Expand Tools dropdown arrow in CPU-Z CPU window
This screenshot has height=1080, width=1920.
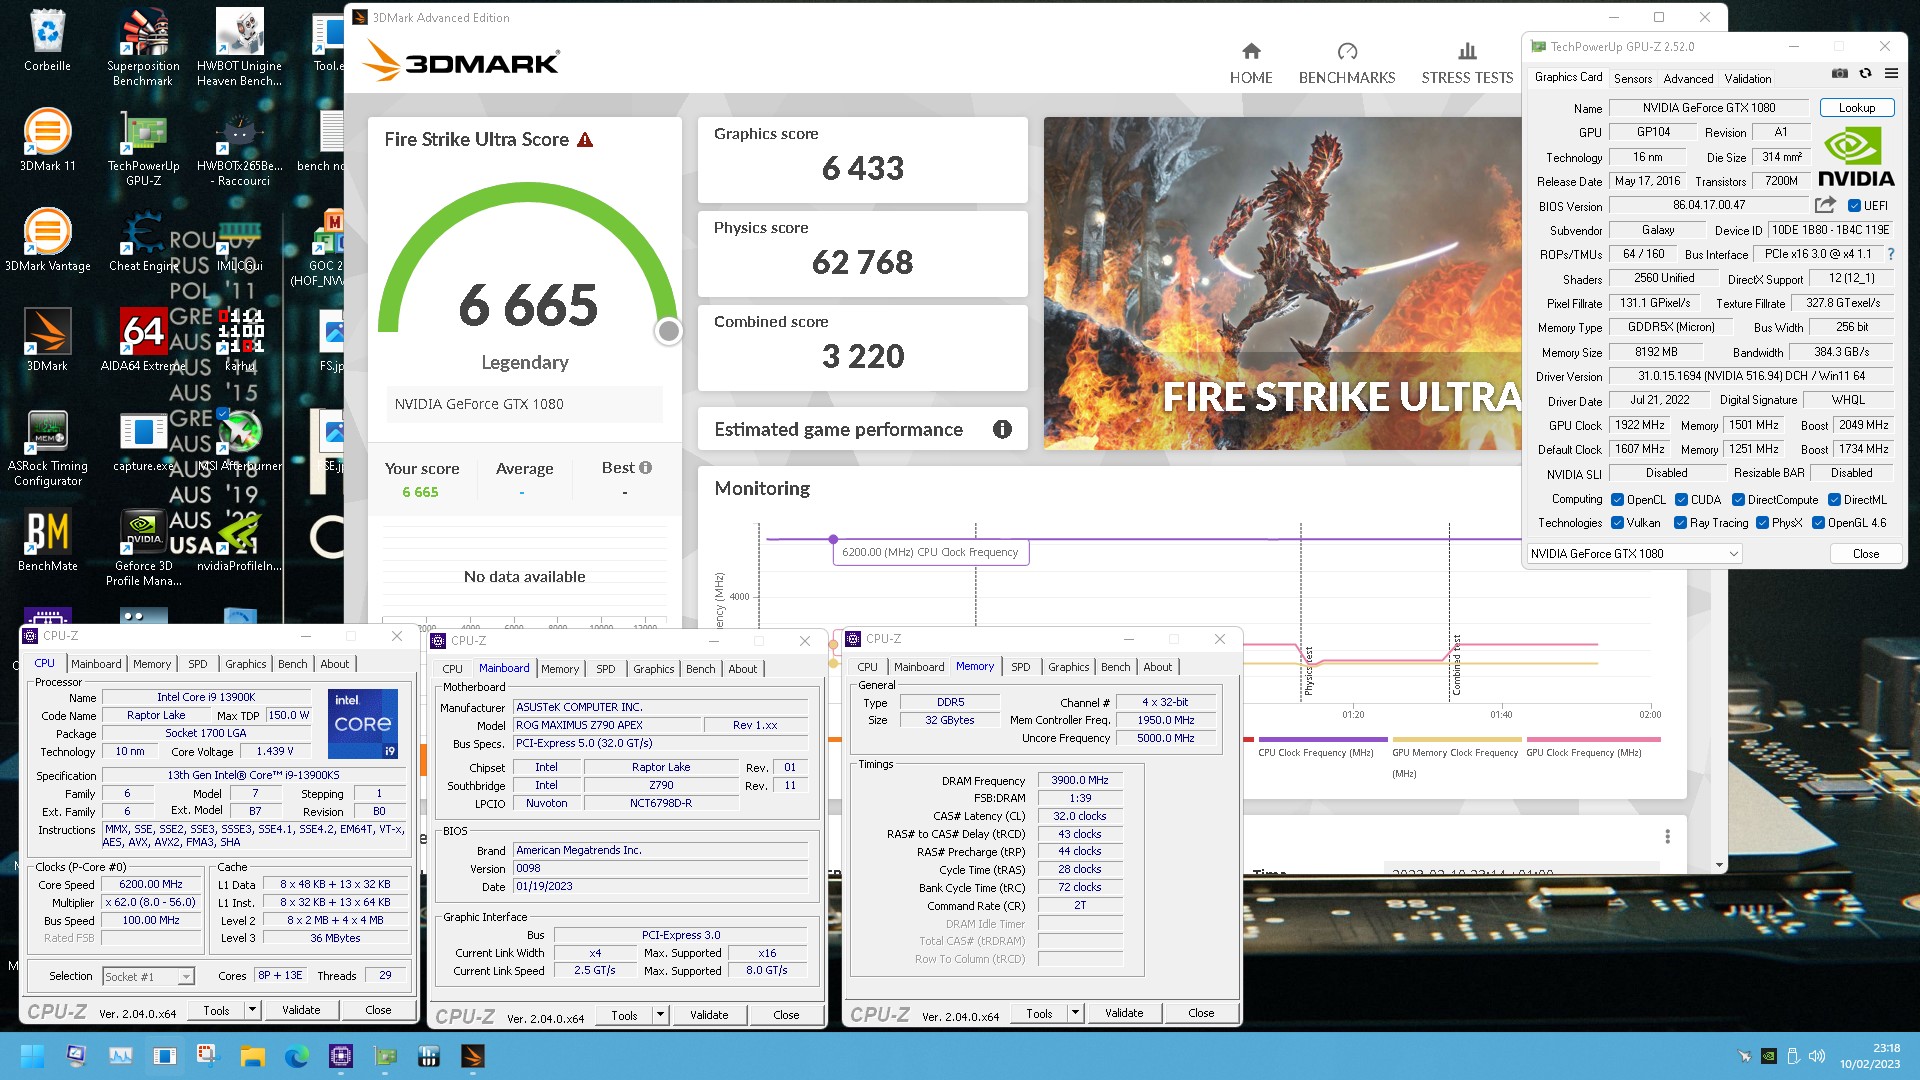coord(252,1010)
